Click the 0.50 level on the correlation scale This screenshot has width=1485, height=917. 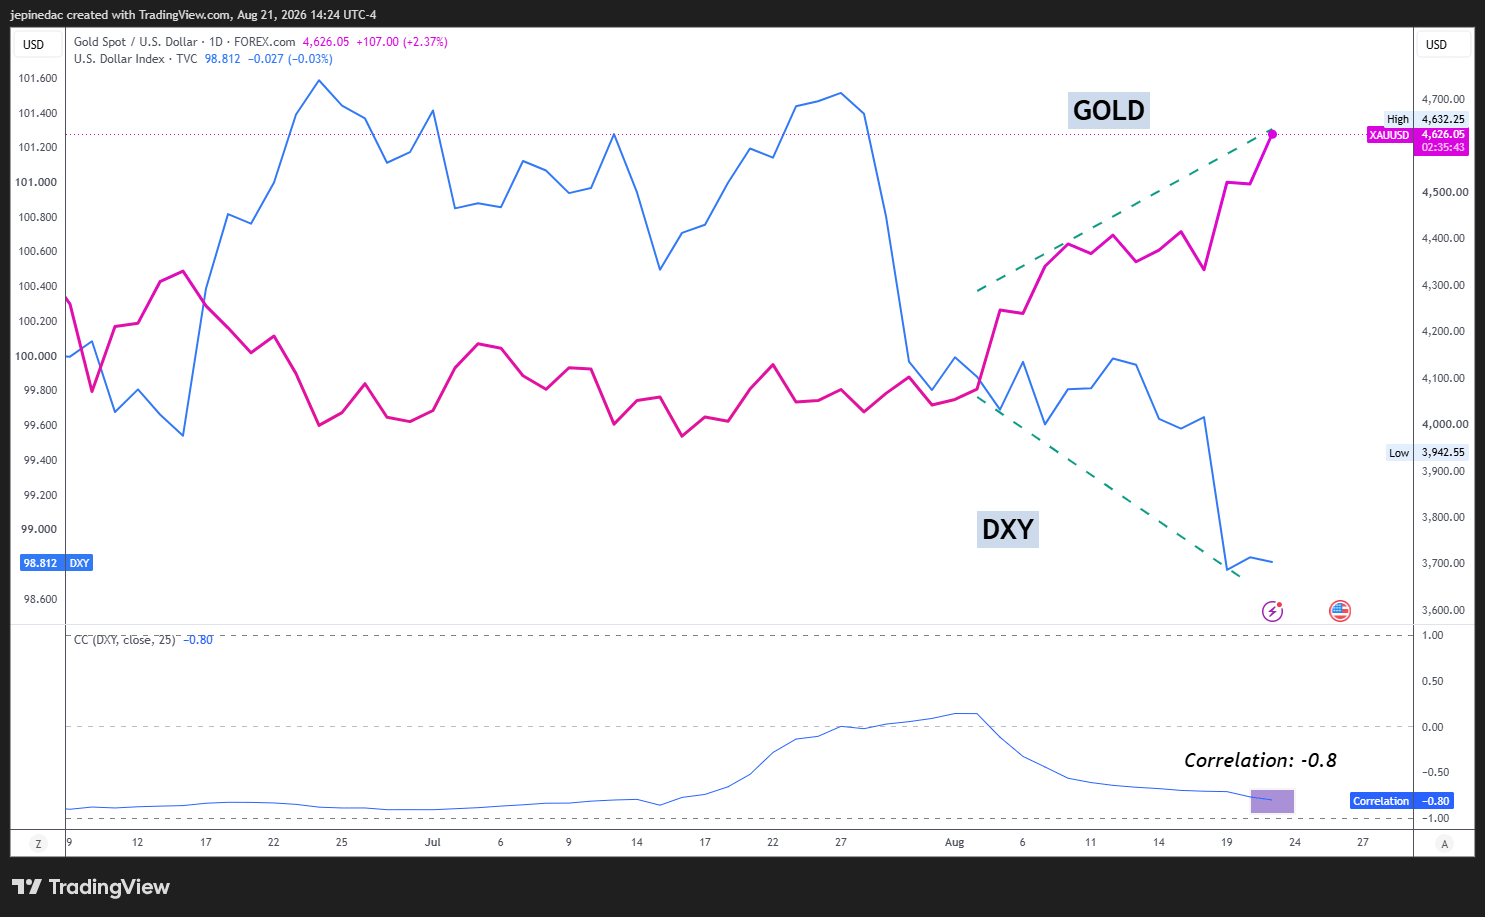1433,681
